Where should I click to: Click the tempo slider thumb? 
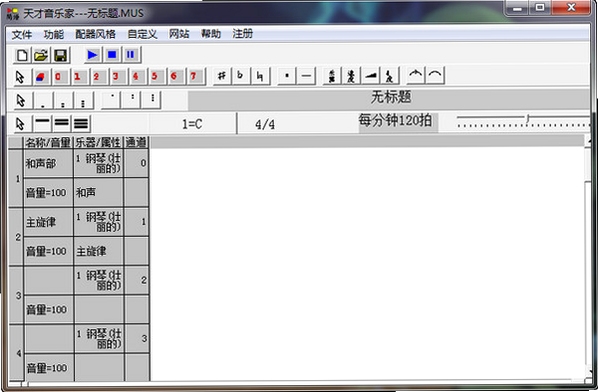tap(527, 119)
